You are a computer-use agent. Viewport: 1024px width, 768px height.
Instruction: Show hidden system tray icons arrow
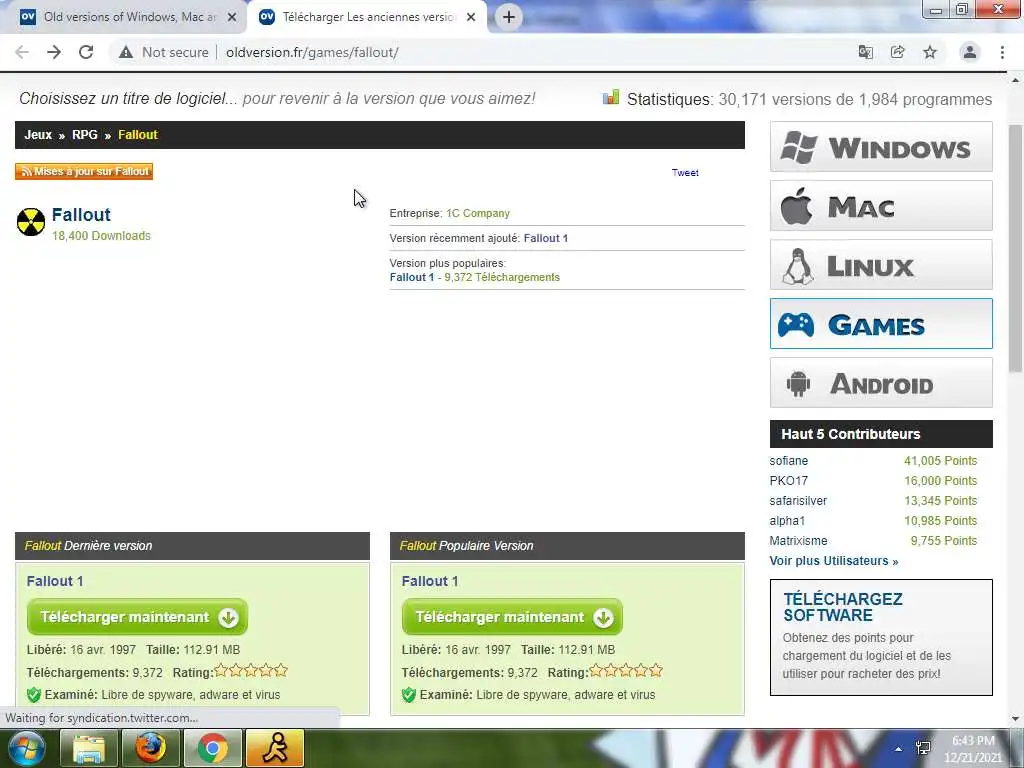pyautogui.click(x=899, y=749)
